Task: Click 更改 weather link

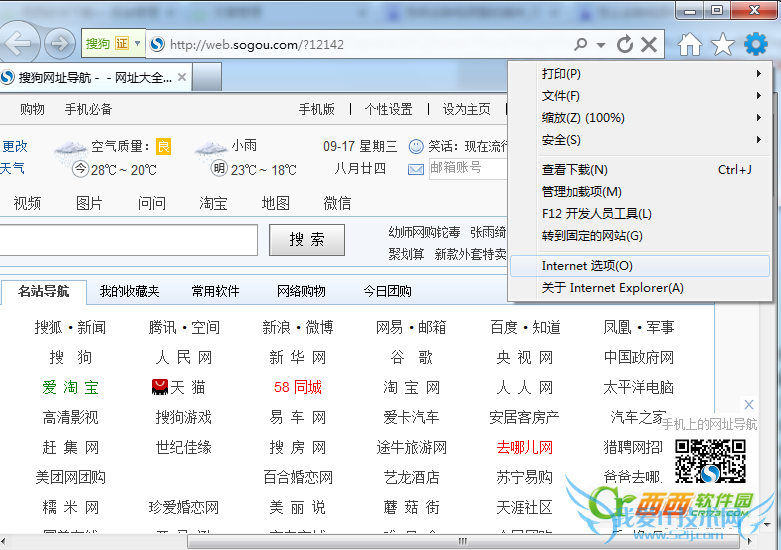Action: pyautogui.click(x=14, y=146)
